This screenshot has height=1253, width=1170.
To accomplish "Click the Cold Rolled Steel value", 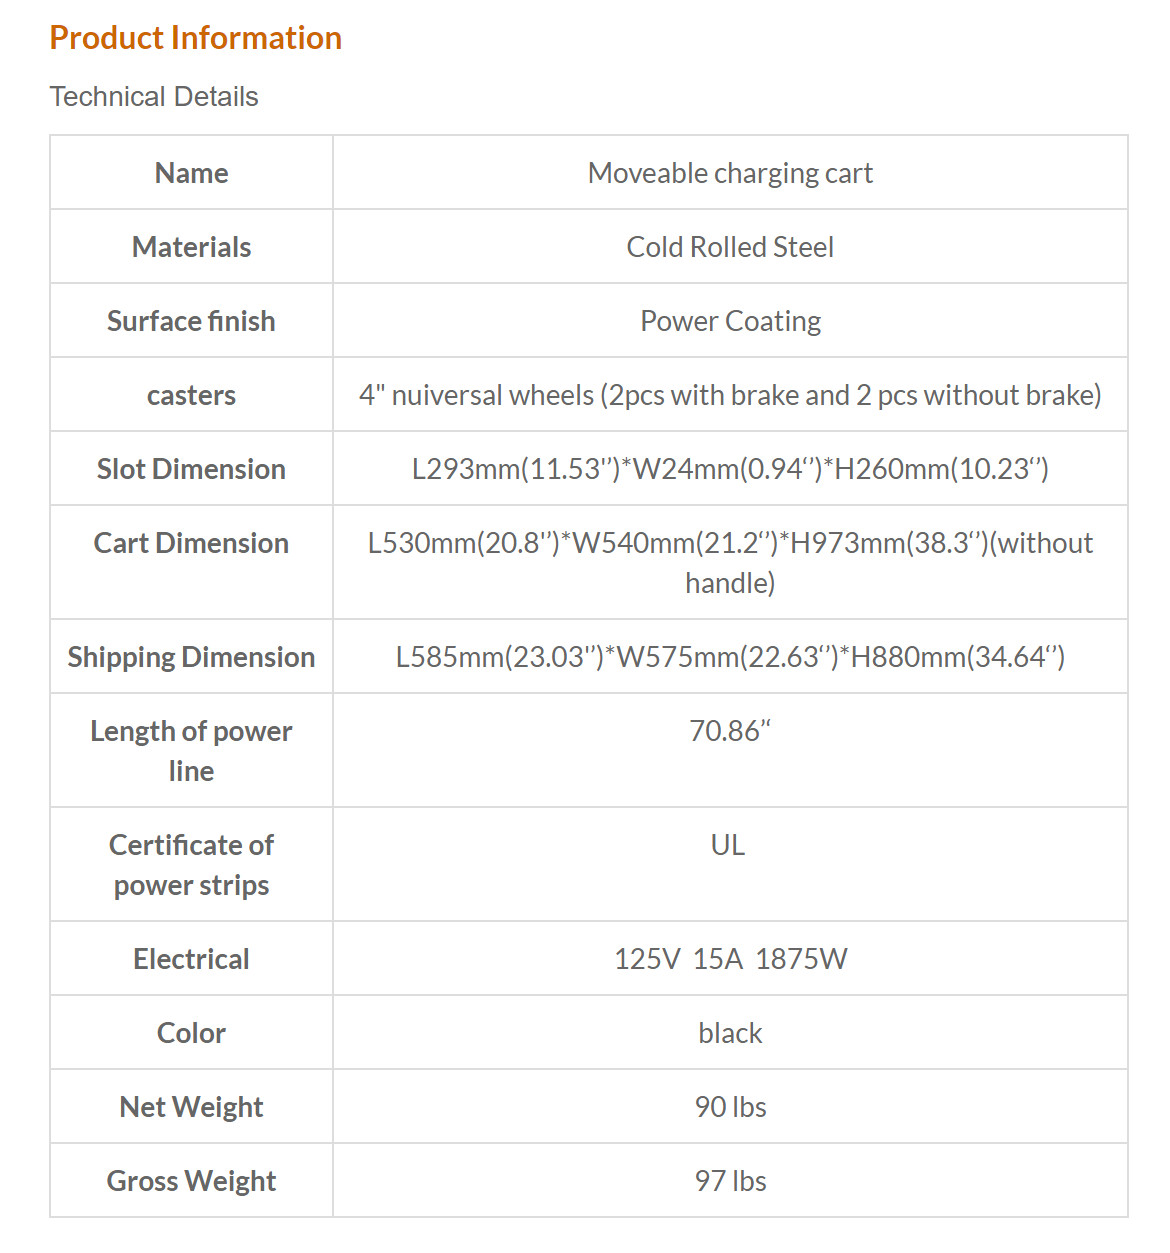I will pyautogui.click(x=730, y=247).
